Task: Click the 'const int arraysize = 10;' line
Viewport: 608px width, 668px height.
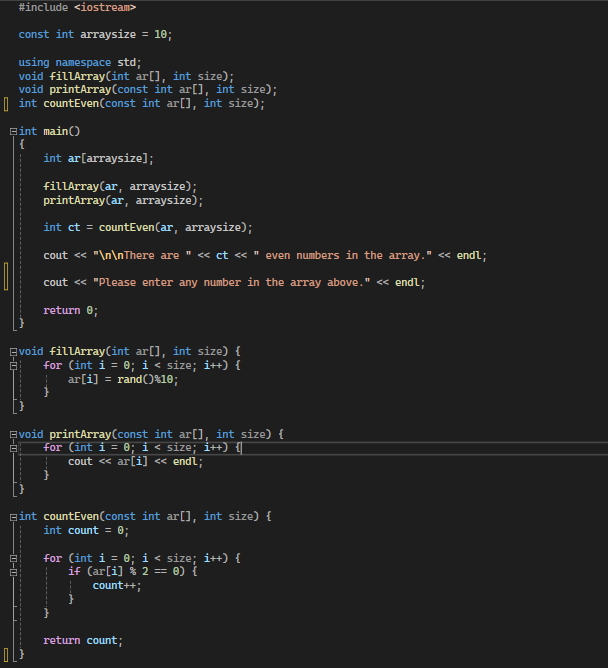Action: [95, 34]
